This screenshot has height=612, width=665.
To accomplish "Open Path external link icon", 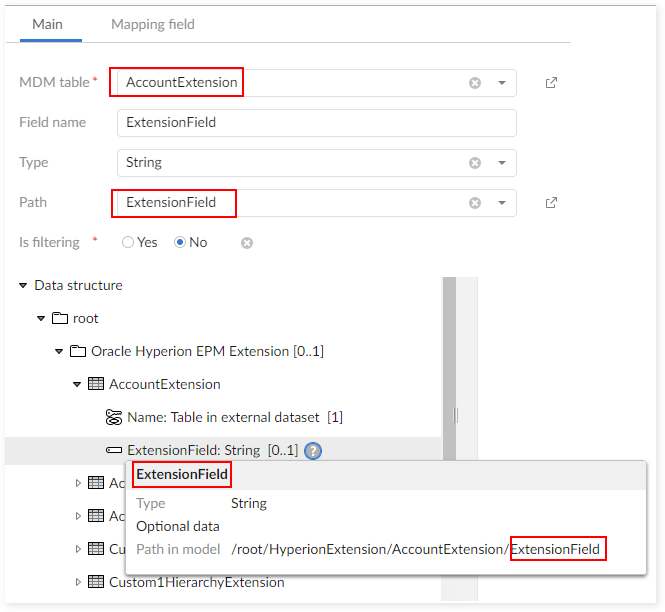I will point(551,203).
